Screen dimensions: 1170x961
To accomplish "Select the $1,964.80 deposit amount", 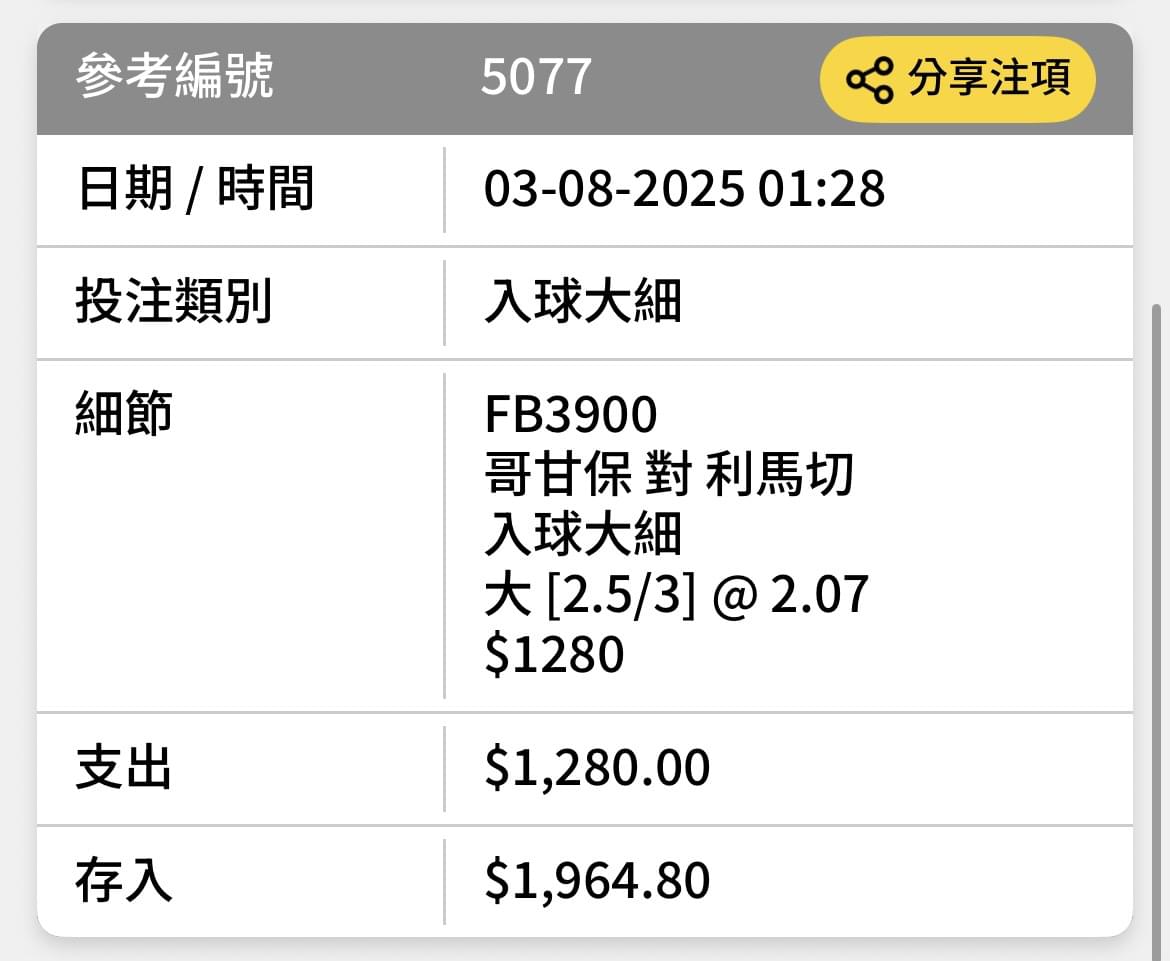I will point(597,881).
